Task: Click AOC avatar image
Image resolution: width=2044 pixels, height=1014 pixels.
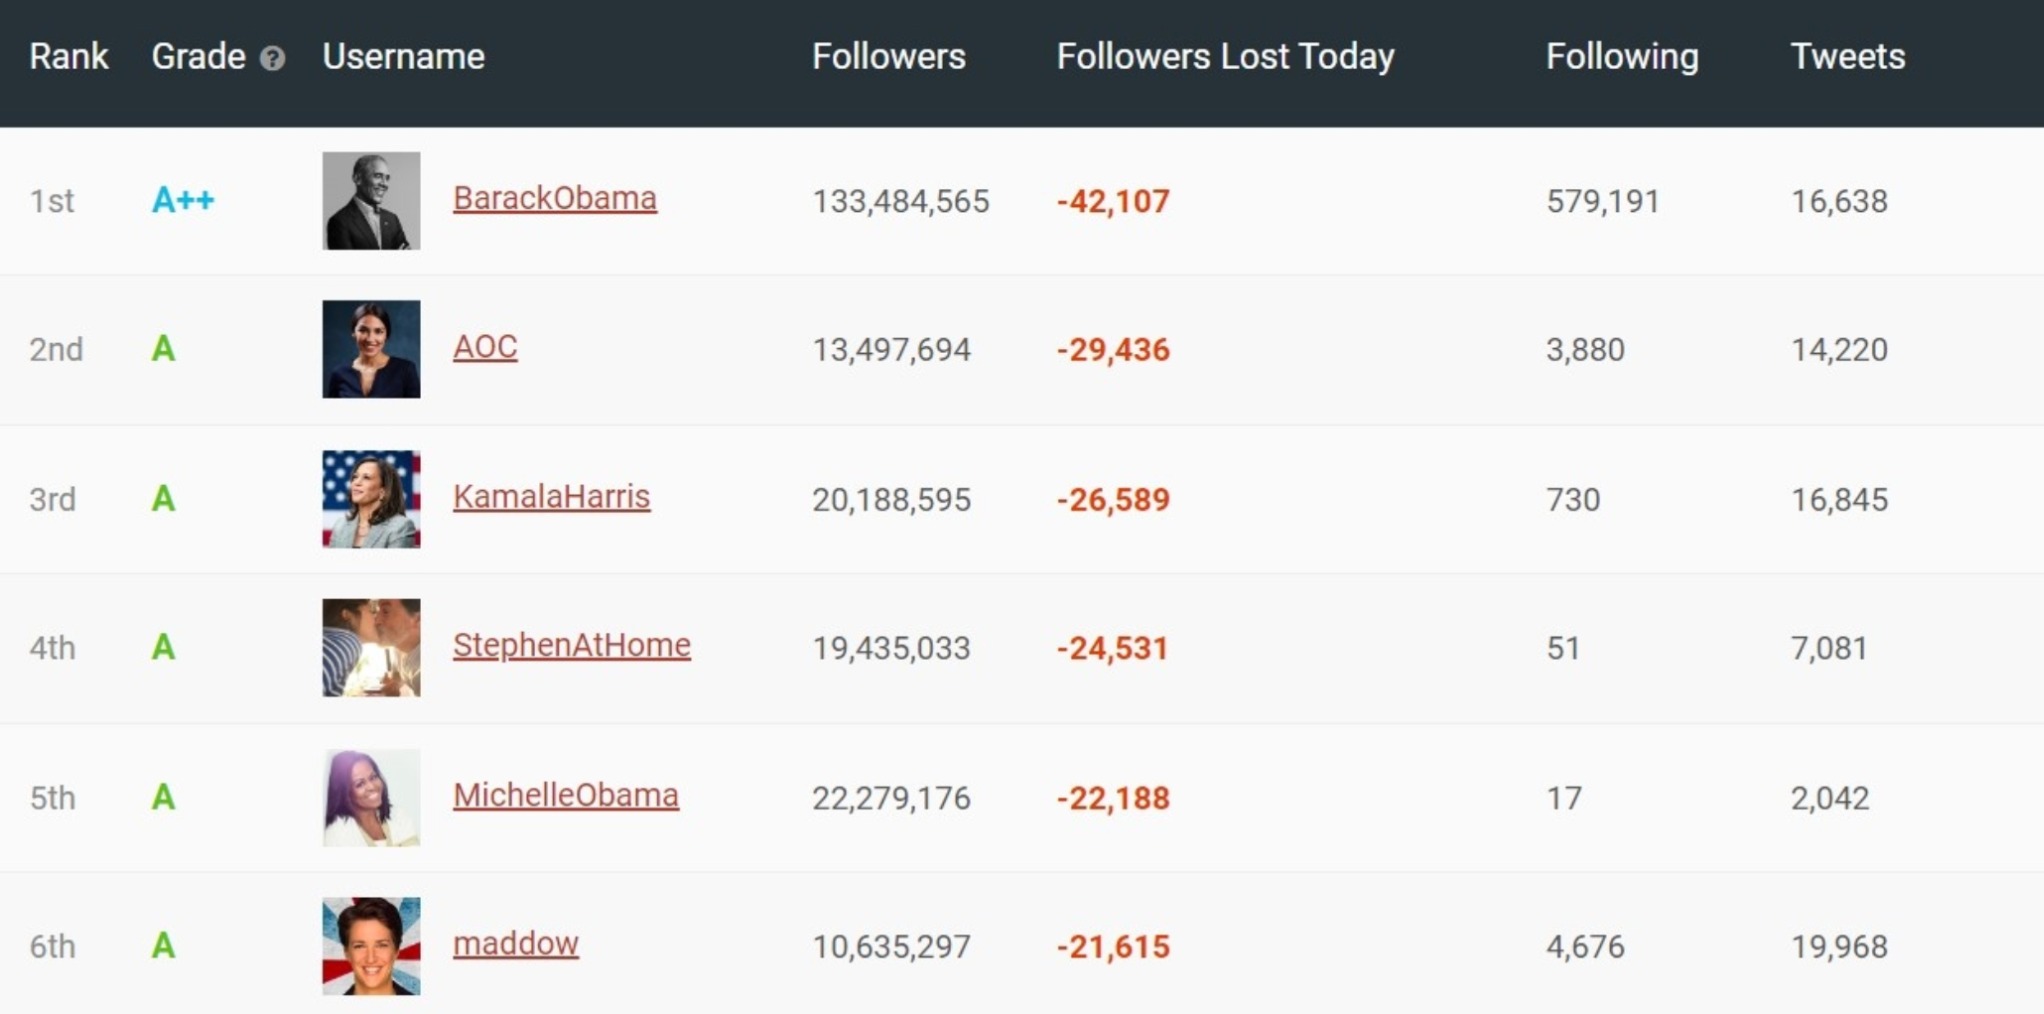Action: click(x=371, y=349)
